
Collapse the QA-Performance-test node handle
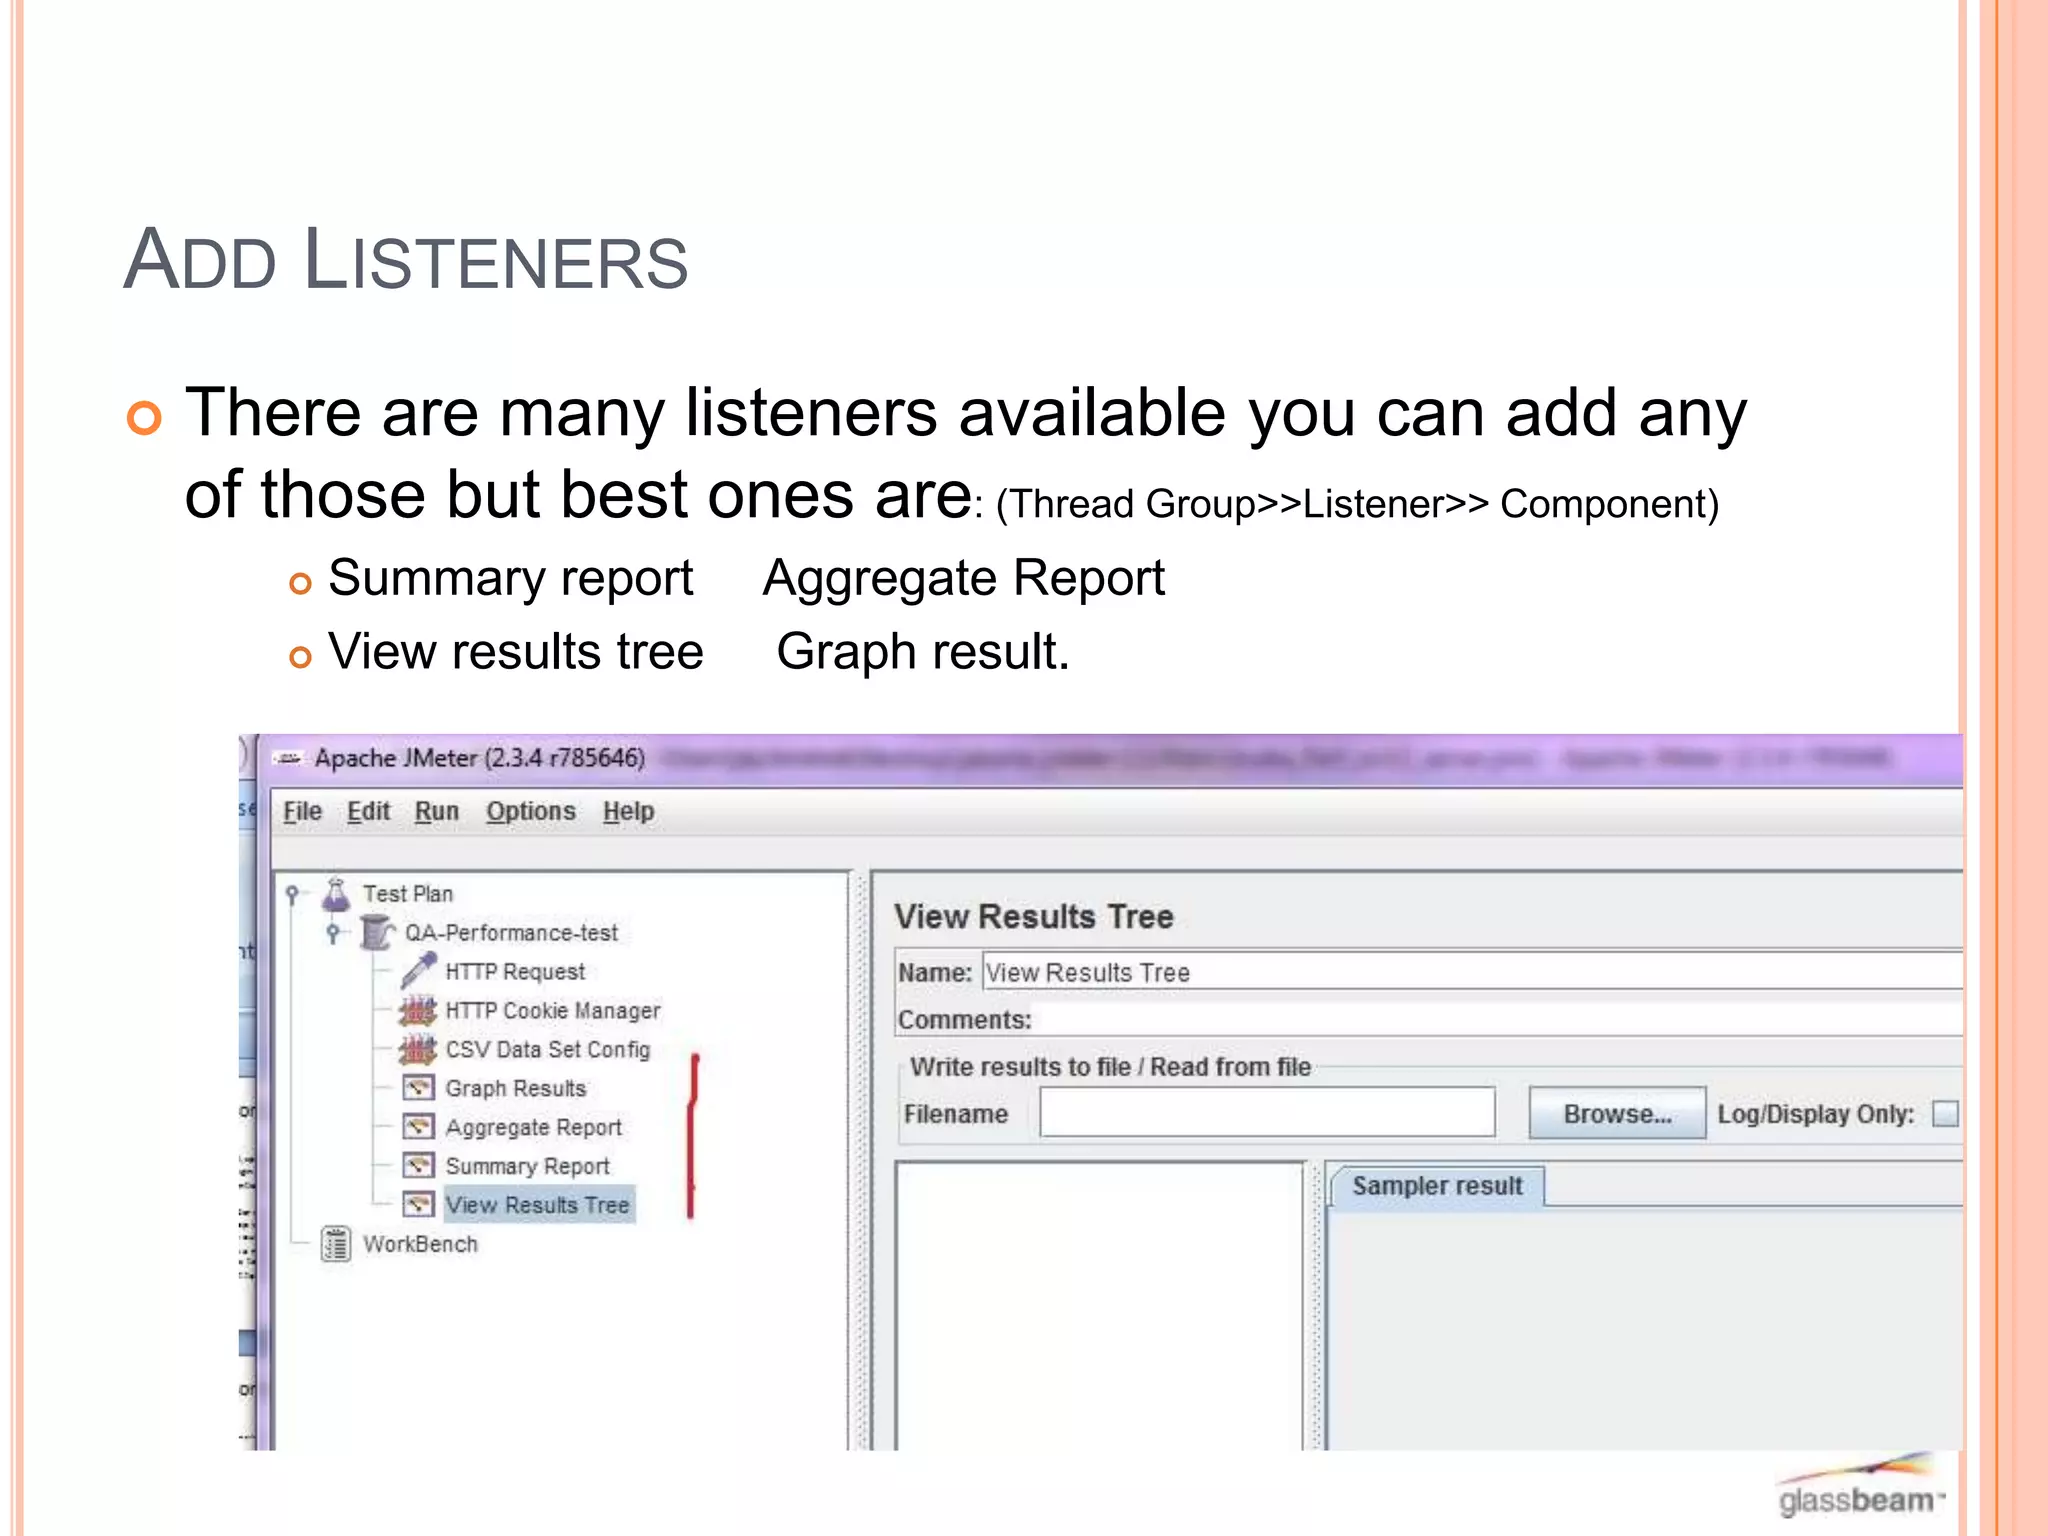click(333, 933)
